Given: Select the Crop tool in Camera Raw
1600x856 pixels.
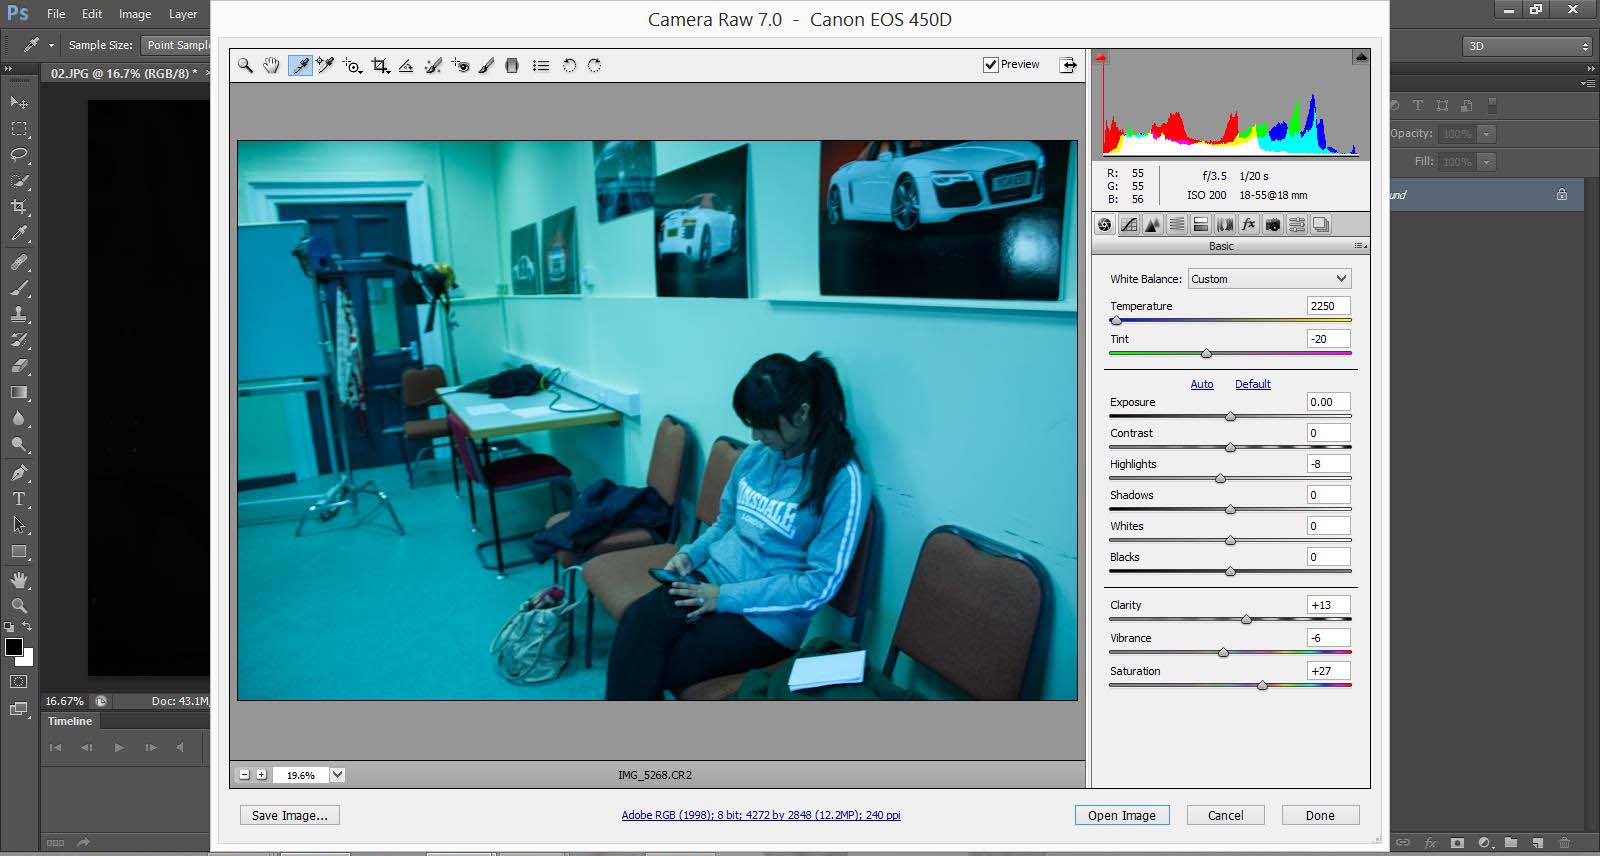Looking at the screenshot, I should click(380, 66).
